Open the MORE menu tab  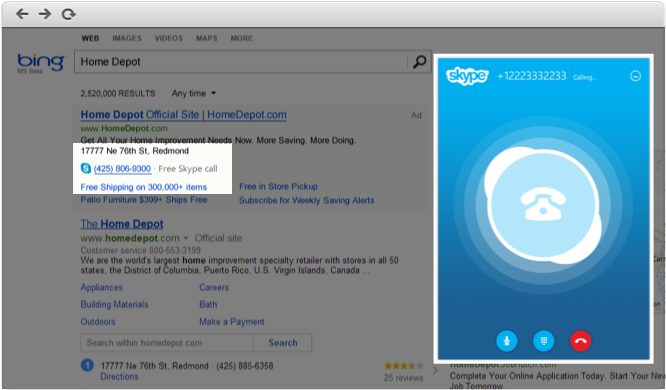click(242, 38)
